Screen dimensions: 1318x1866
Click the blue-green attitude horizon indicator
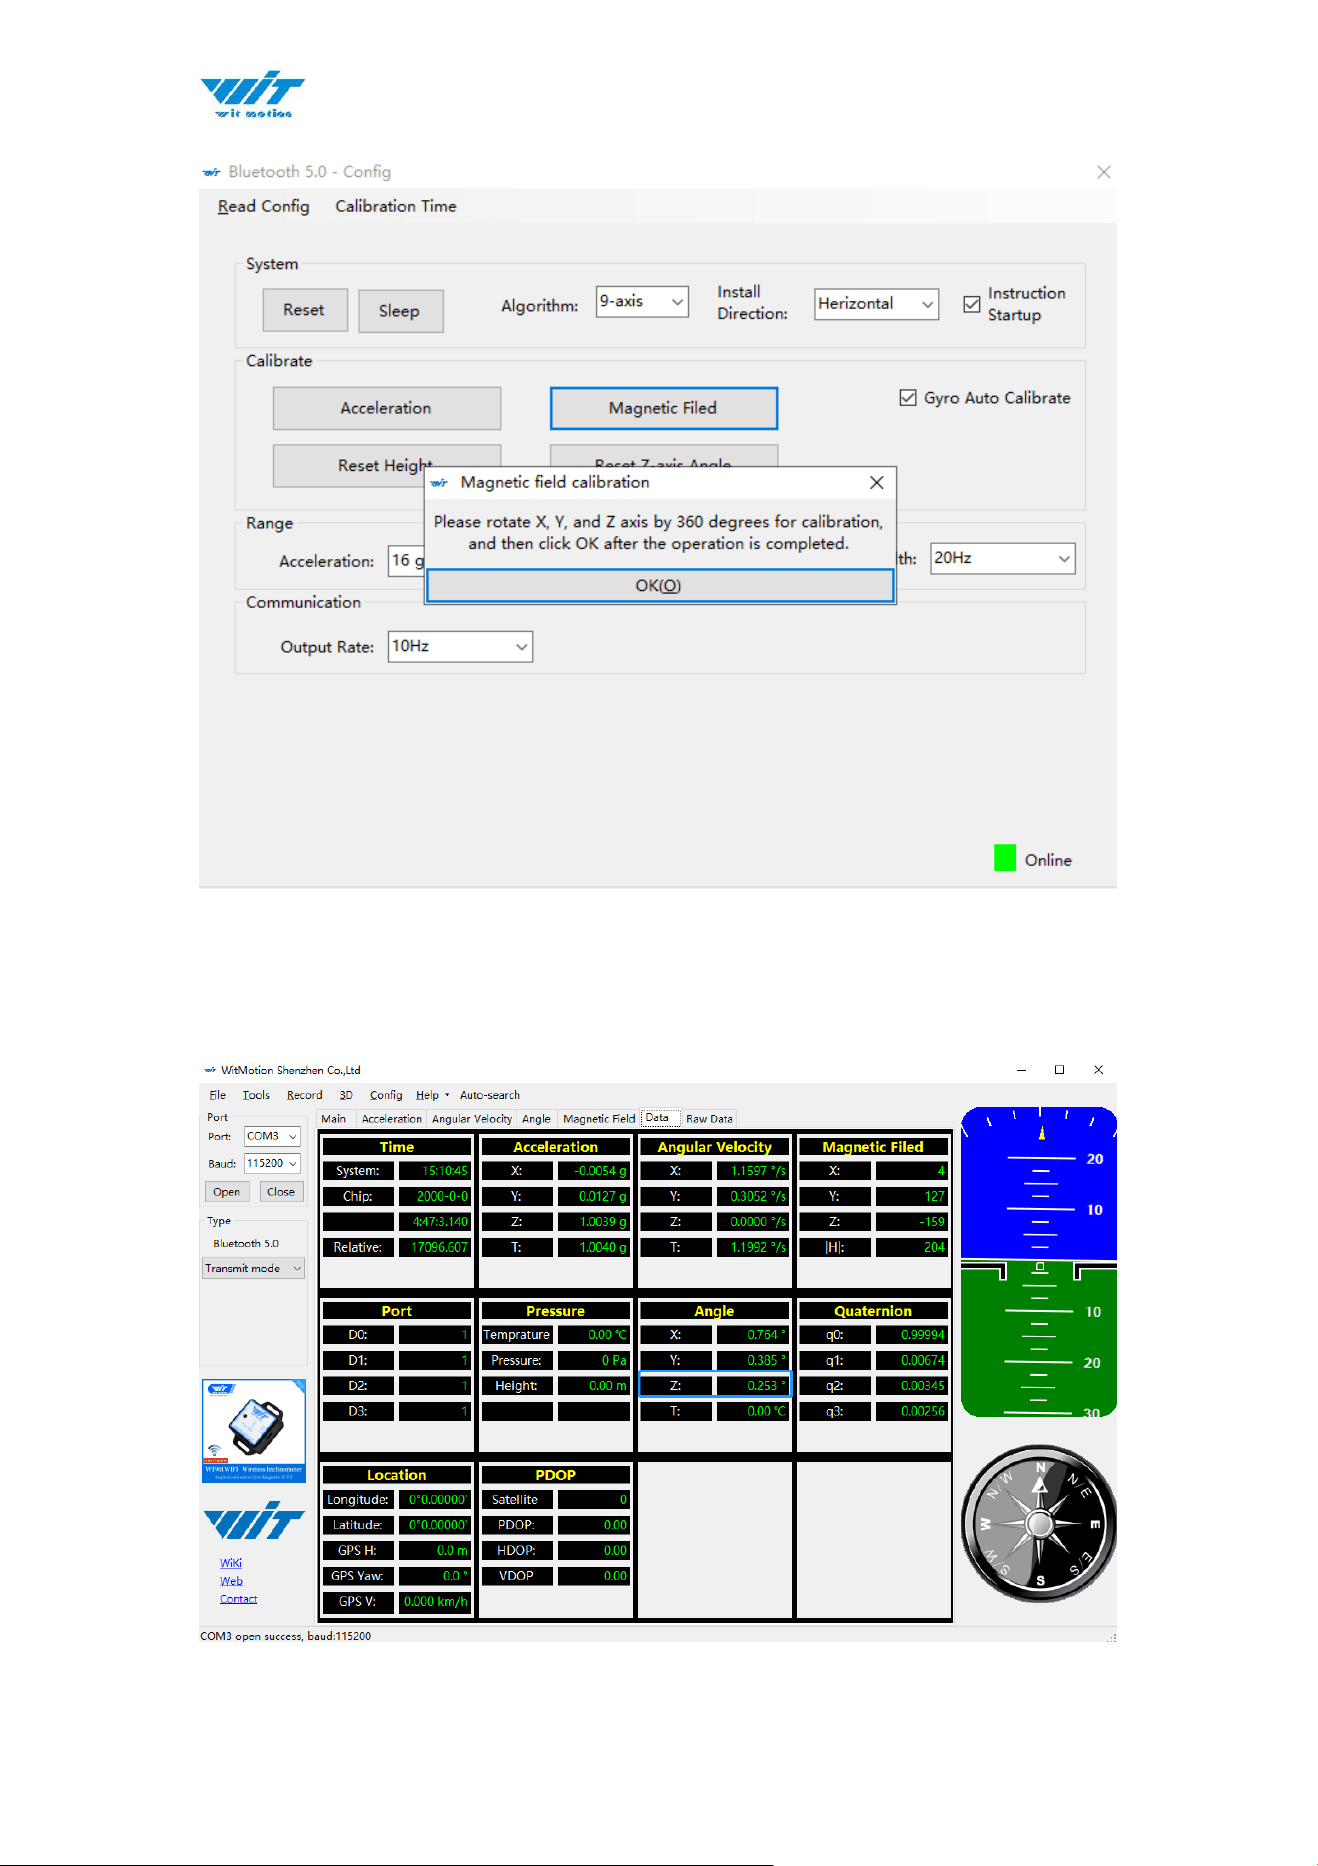point(1039,1261)
